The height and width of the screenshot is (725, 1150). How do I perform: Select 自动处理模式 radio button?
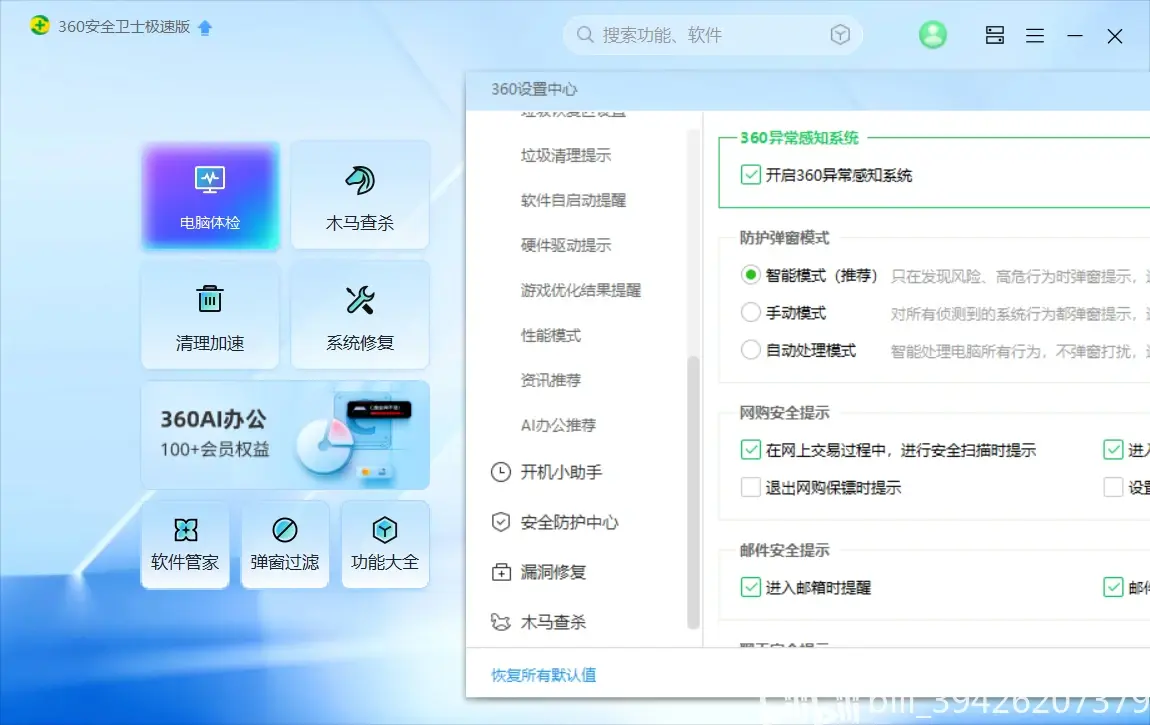750,350
